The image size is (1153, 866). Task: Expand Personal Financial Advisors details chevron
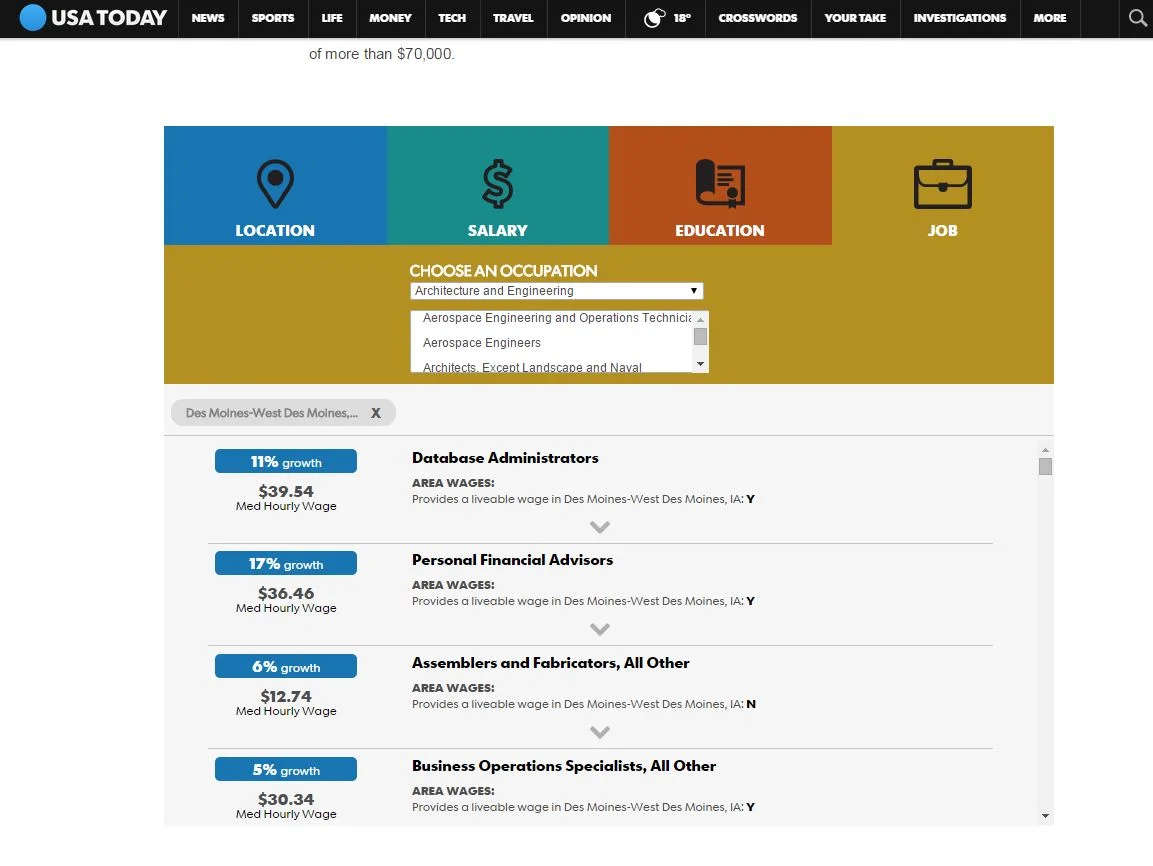coord(600,629)
